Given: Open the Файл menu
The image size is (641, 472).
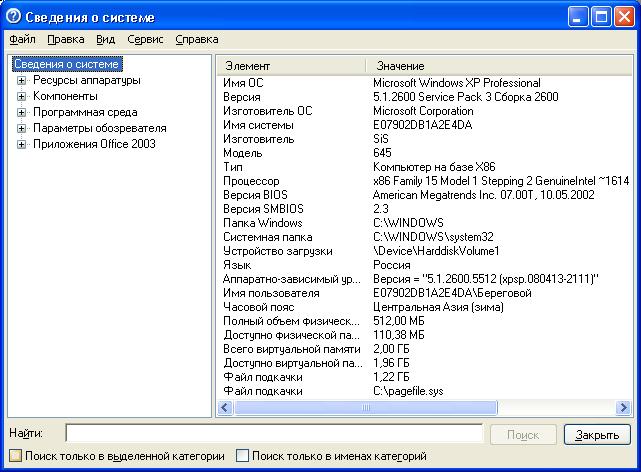Looking at the screenshot, I should point(22,39).
